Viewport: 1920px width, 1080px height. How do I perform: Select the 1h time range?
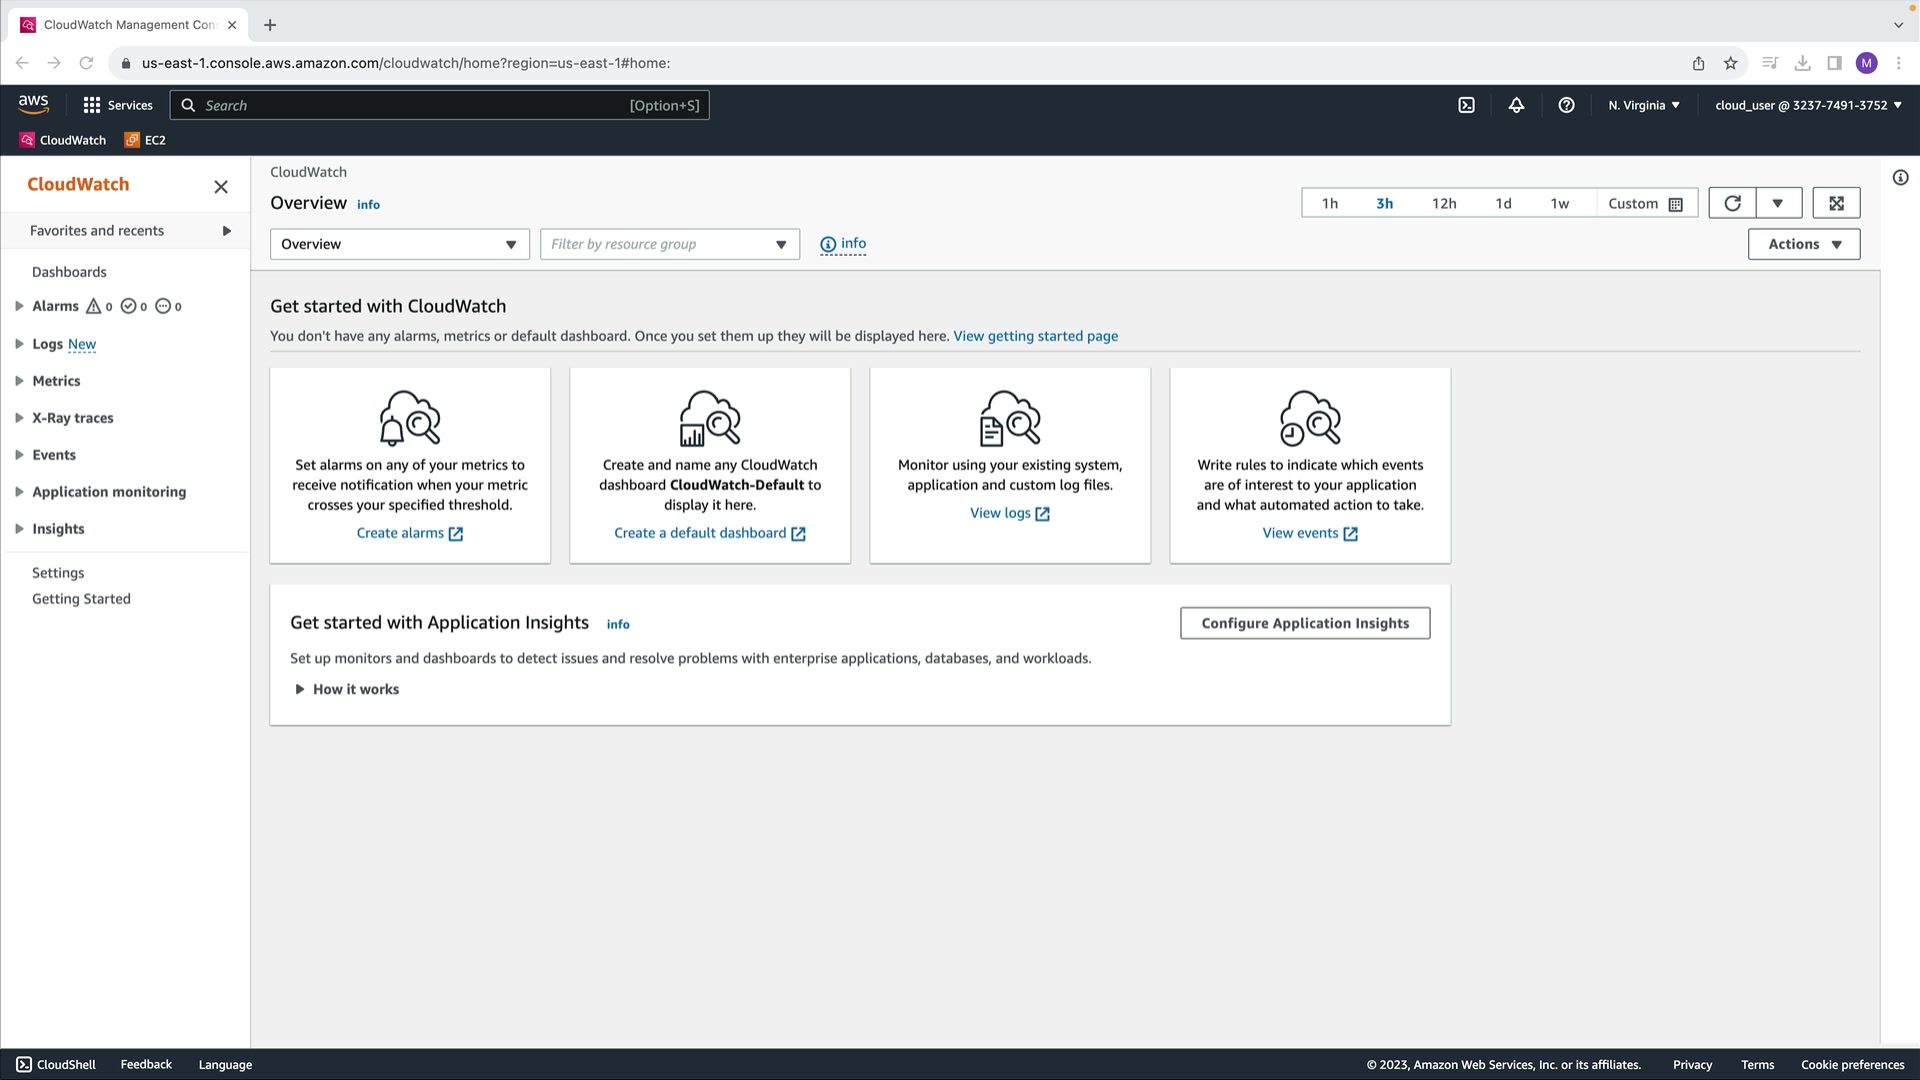1329,203
